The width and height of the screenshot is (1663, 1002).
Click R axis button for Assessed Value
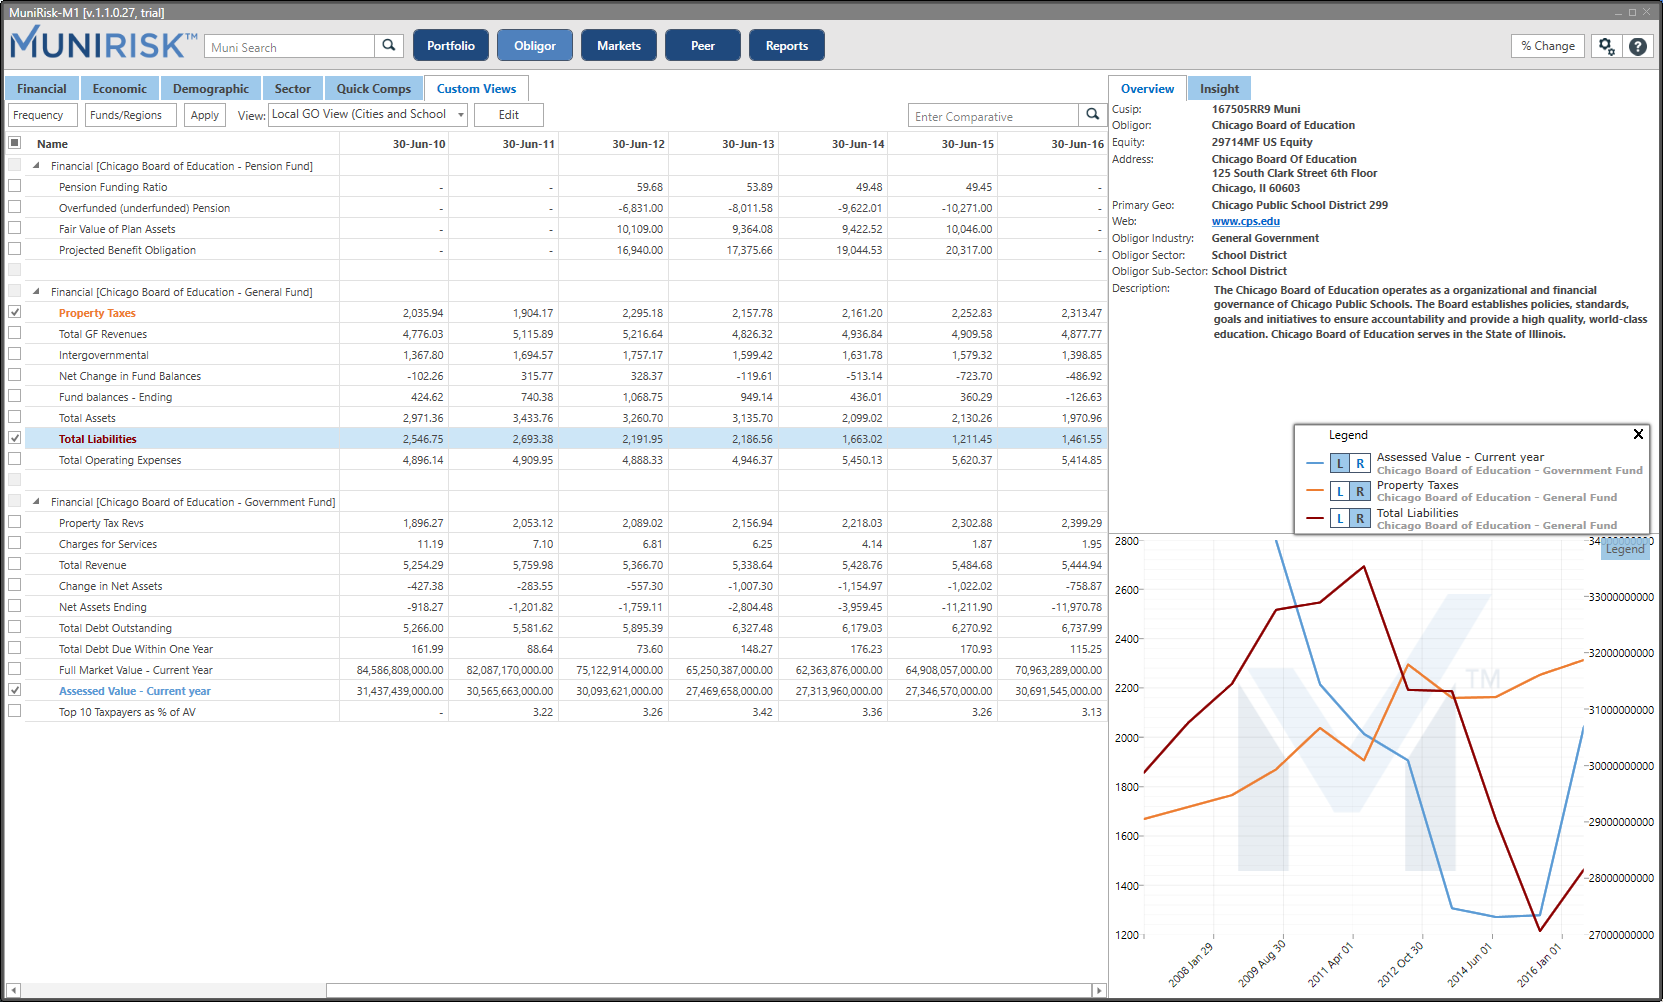tap(1360, 463)
